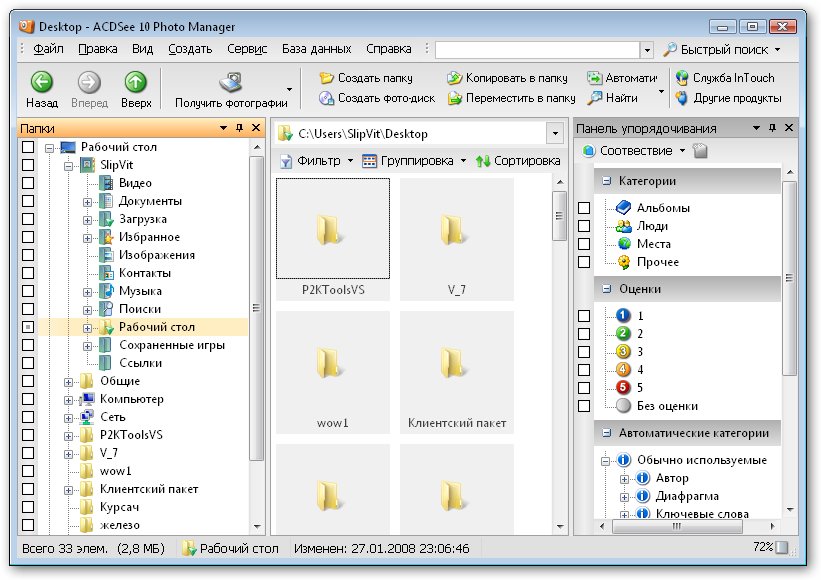Screen dimensions: 821x580
Task: Click the Прочее flower icon
Action: [x=624, y=262]
